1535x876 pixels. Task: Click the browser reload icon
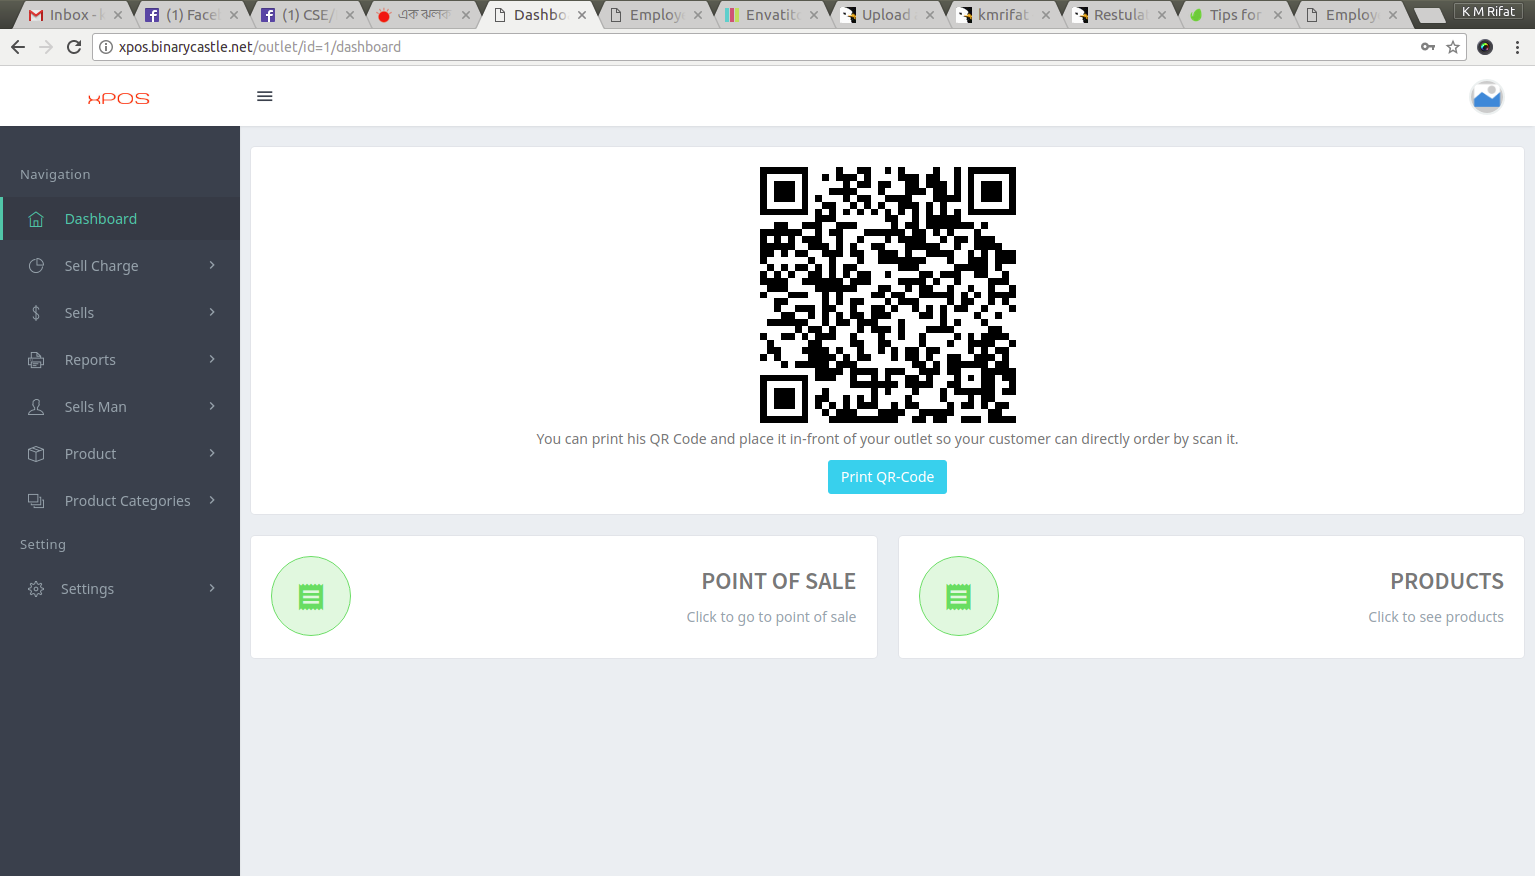tap(74, 47)
